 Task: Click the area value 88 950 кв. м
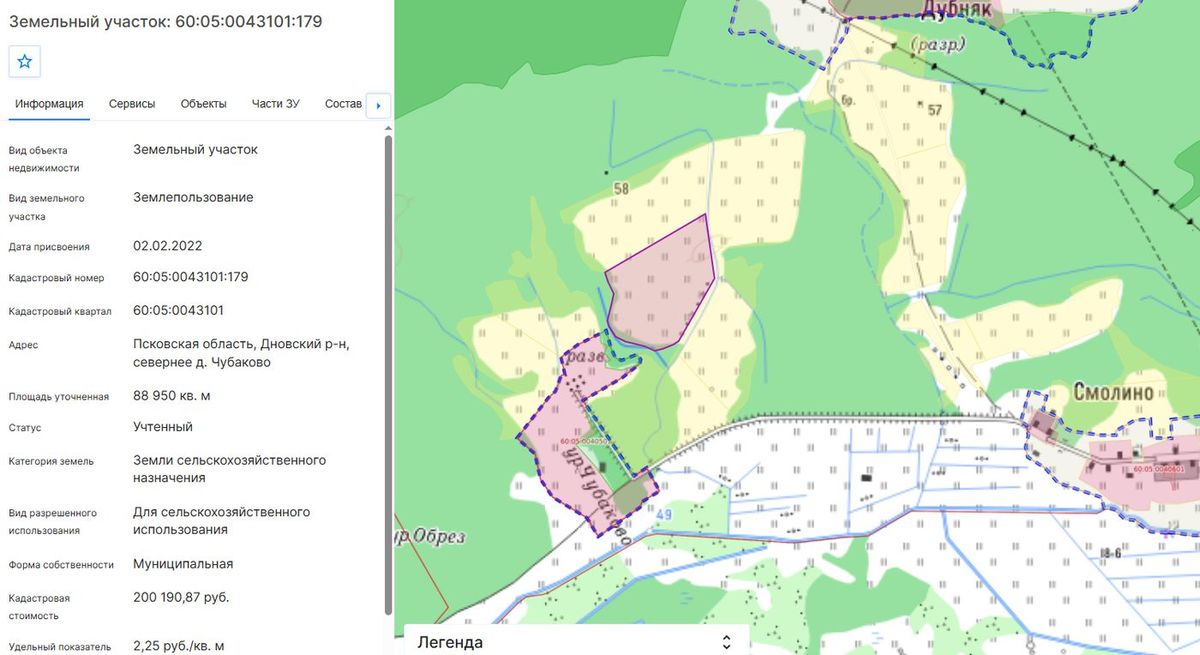pyautogui.click(x=172, y=395)
